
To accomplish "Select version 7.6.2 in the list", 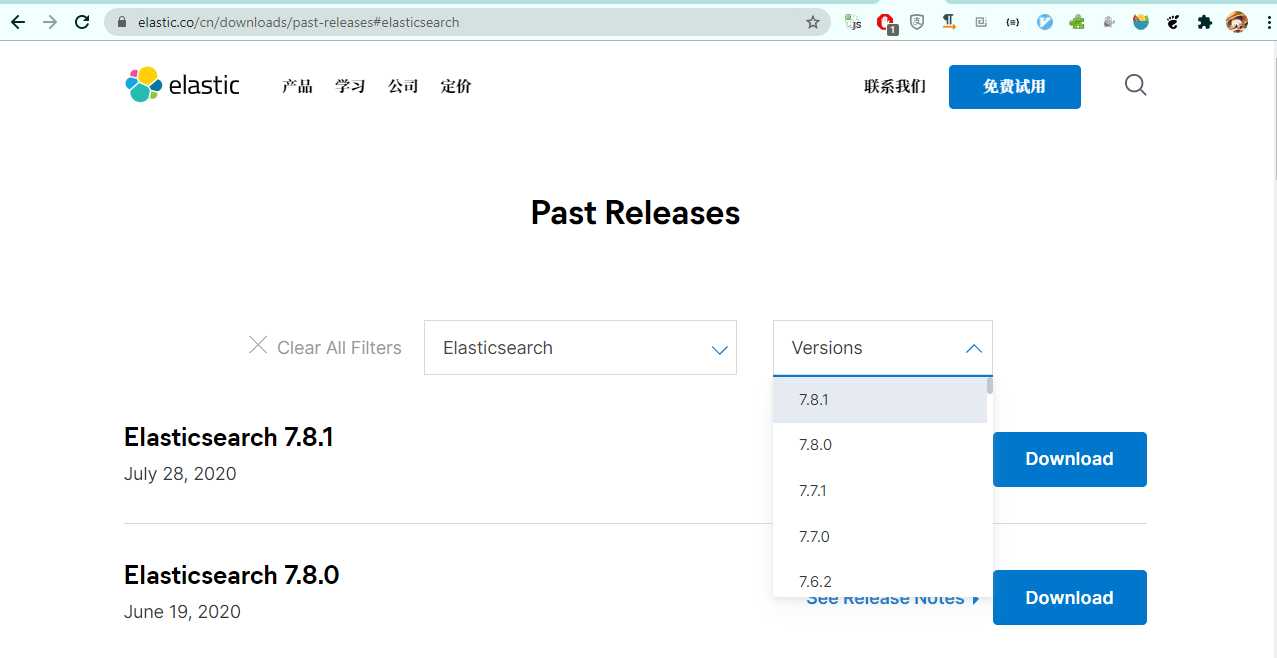I will pyautogui.click(x=880, y=580).
